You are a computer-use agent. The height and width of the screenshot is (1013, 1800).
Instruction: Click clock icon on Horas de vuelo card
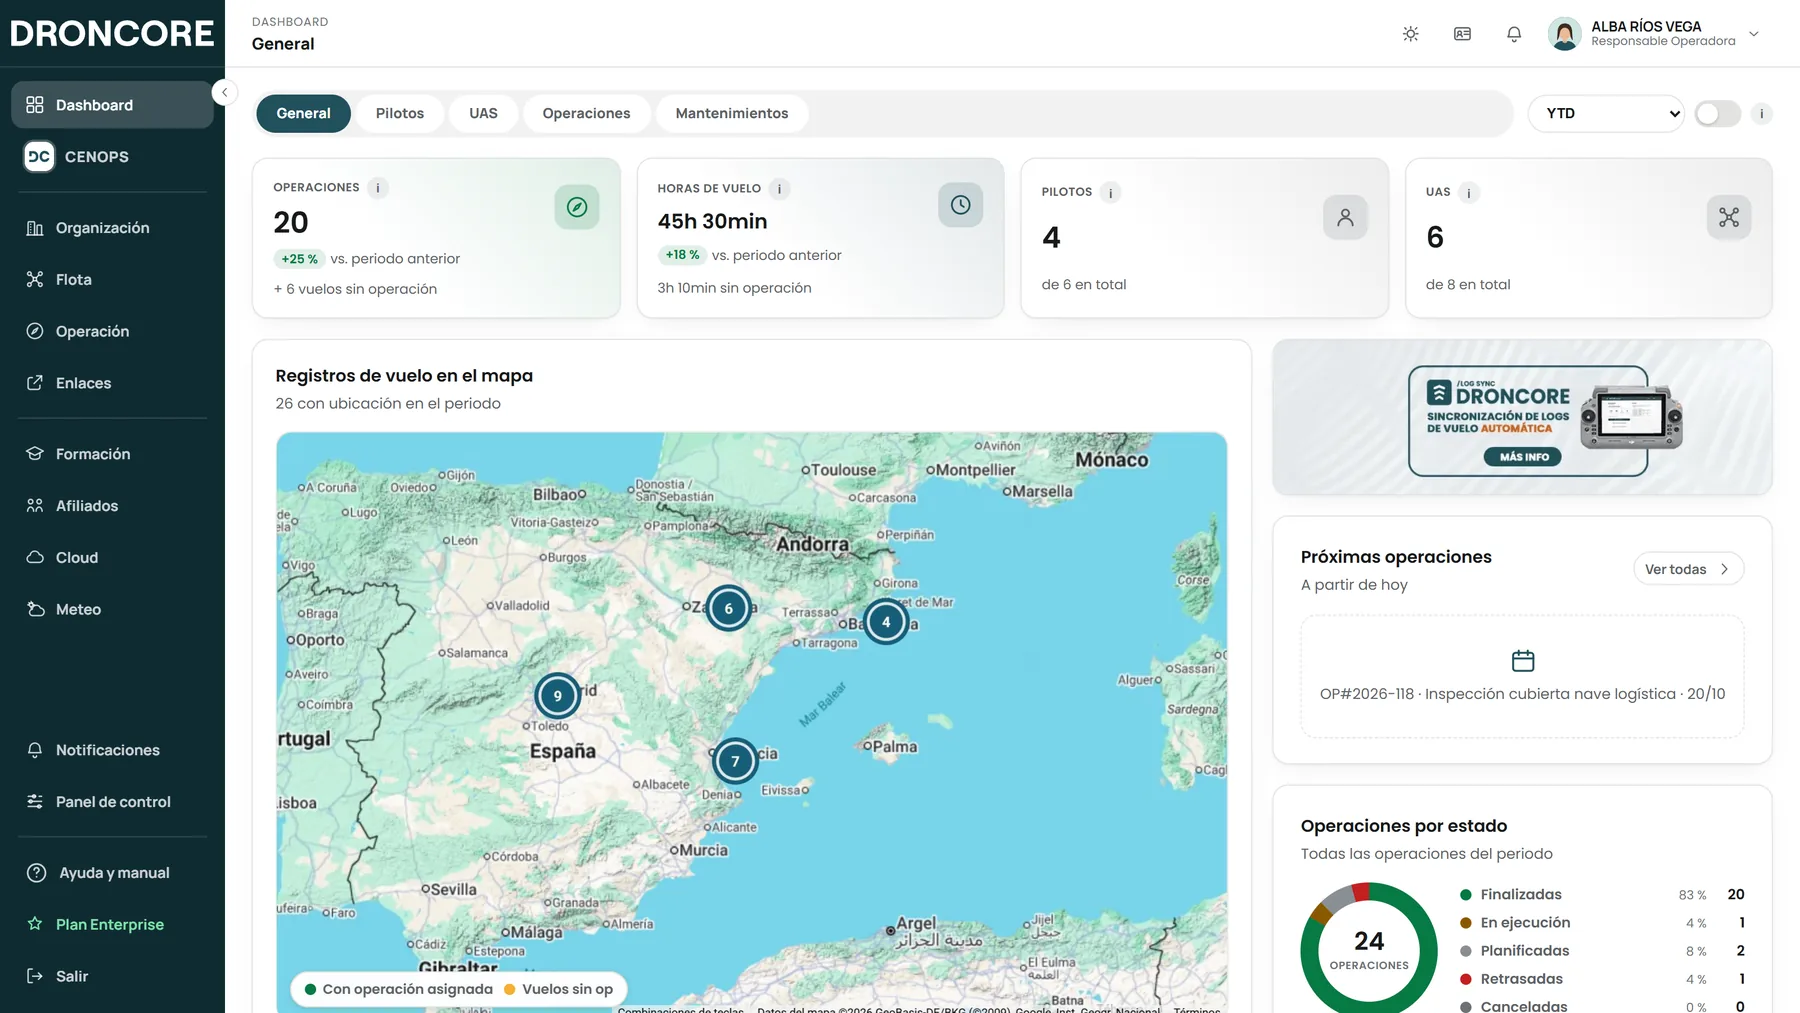[960, 205]
